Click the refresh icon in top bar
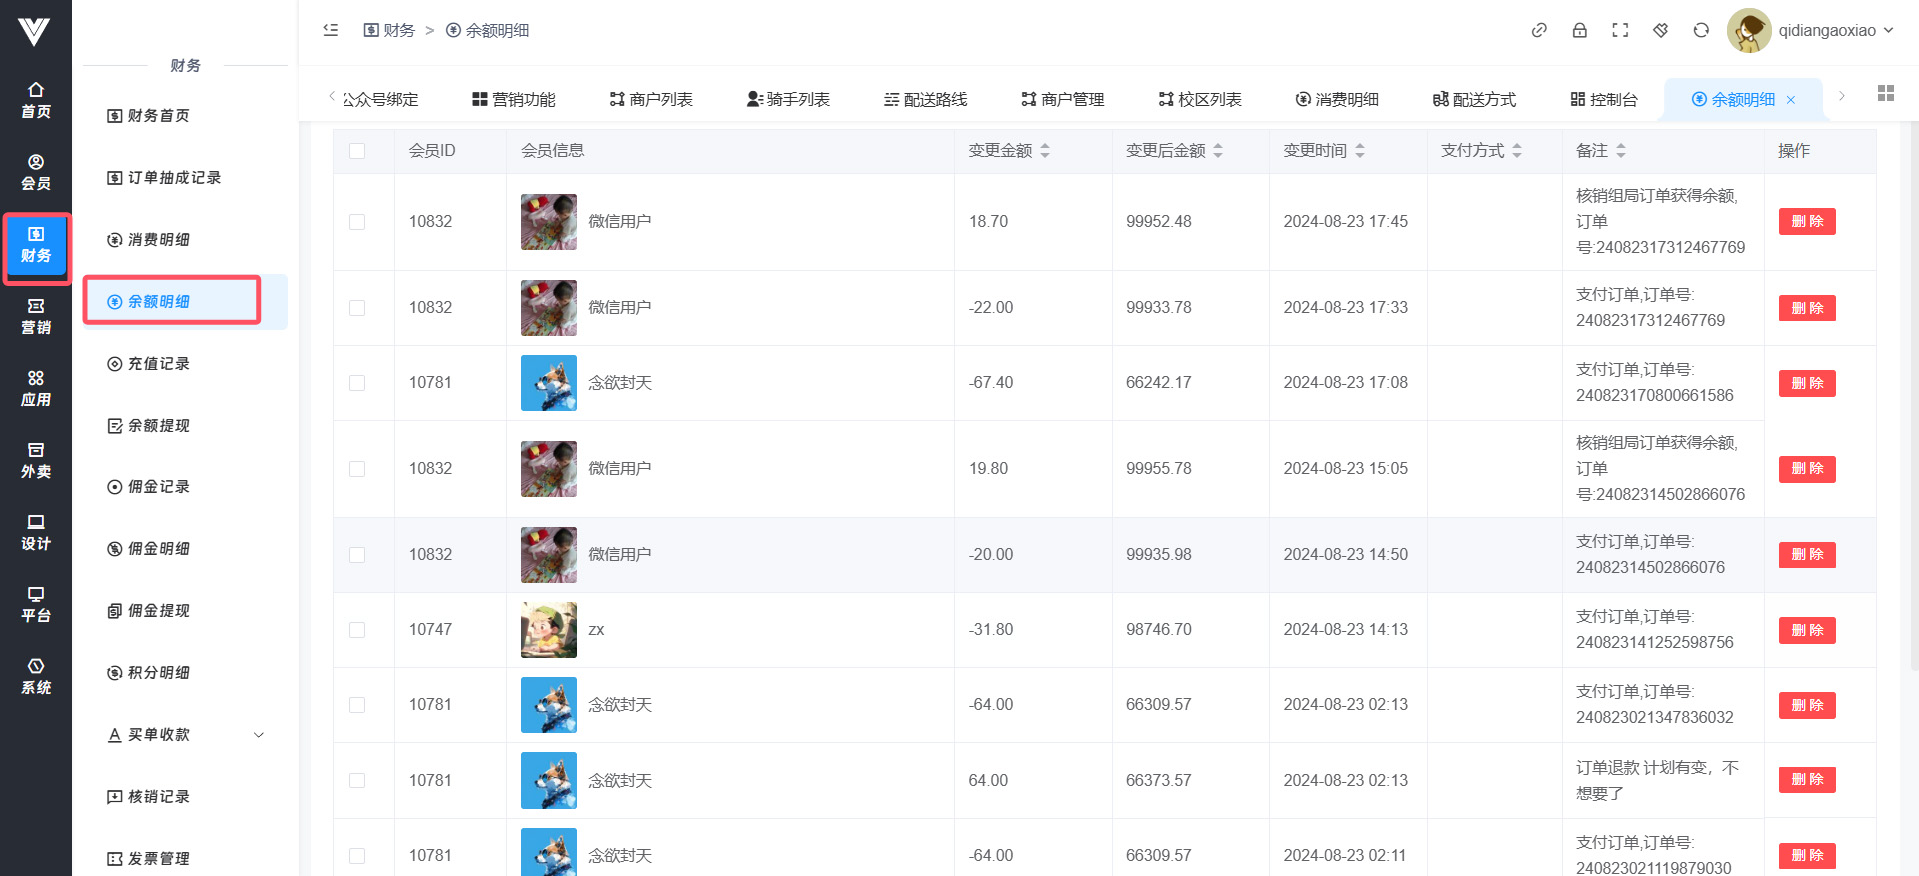Screen dimensions: 1919x876 (x=1701, y=30)
